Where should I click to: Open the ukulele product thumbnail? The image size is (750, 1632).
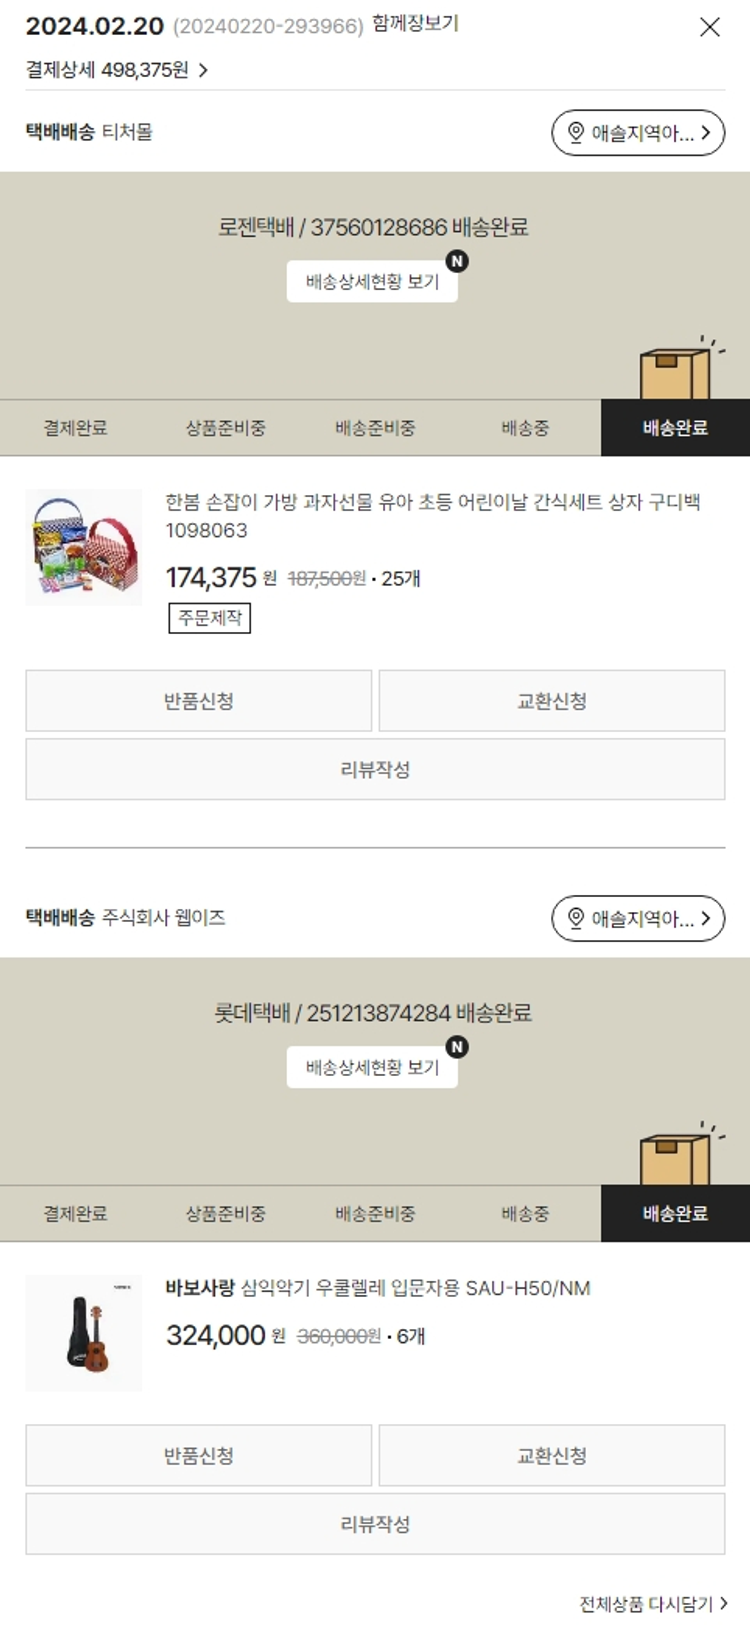(x=84, y=1333)
